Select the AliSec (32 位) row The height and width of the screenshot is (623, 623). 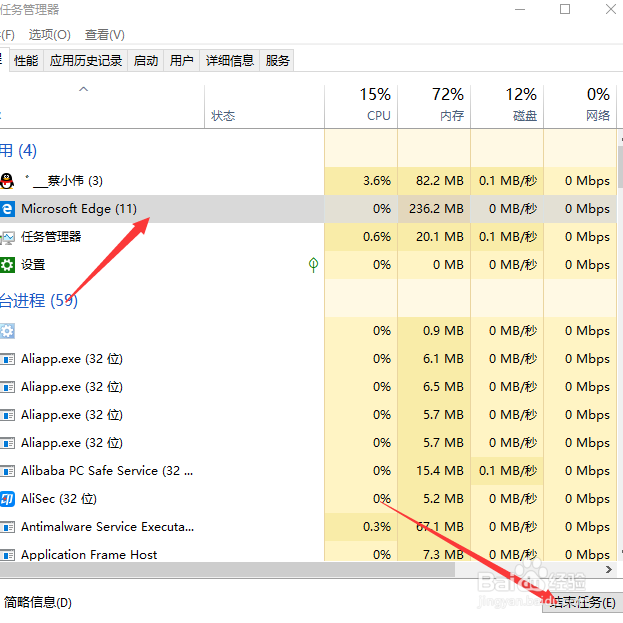308,499
